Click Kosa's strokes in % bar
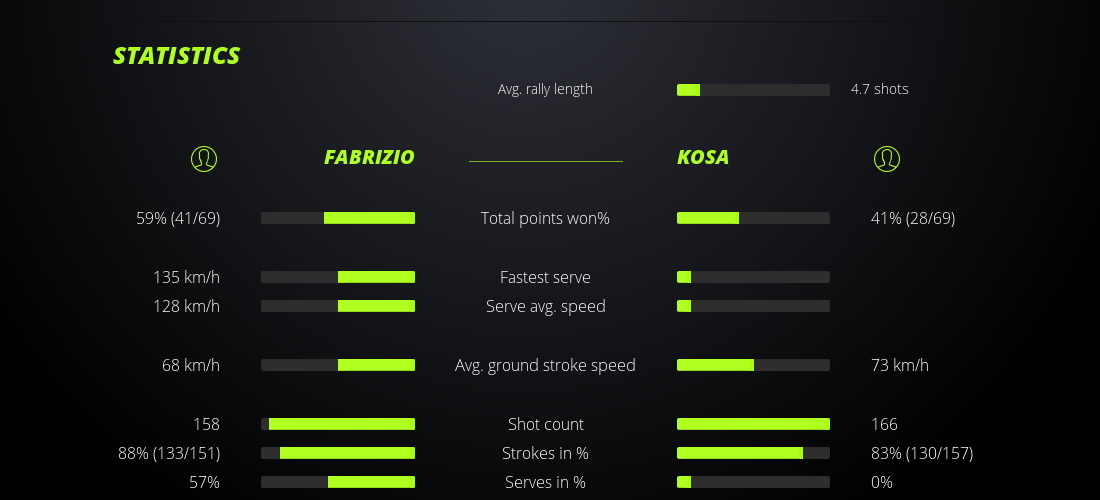 (753, 453)
